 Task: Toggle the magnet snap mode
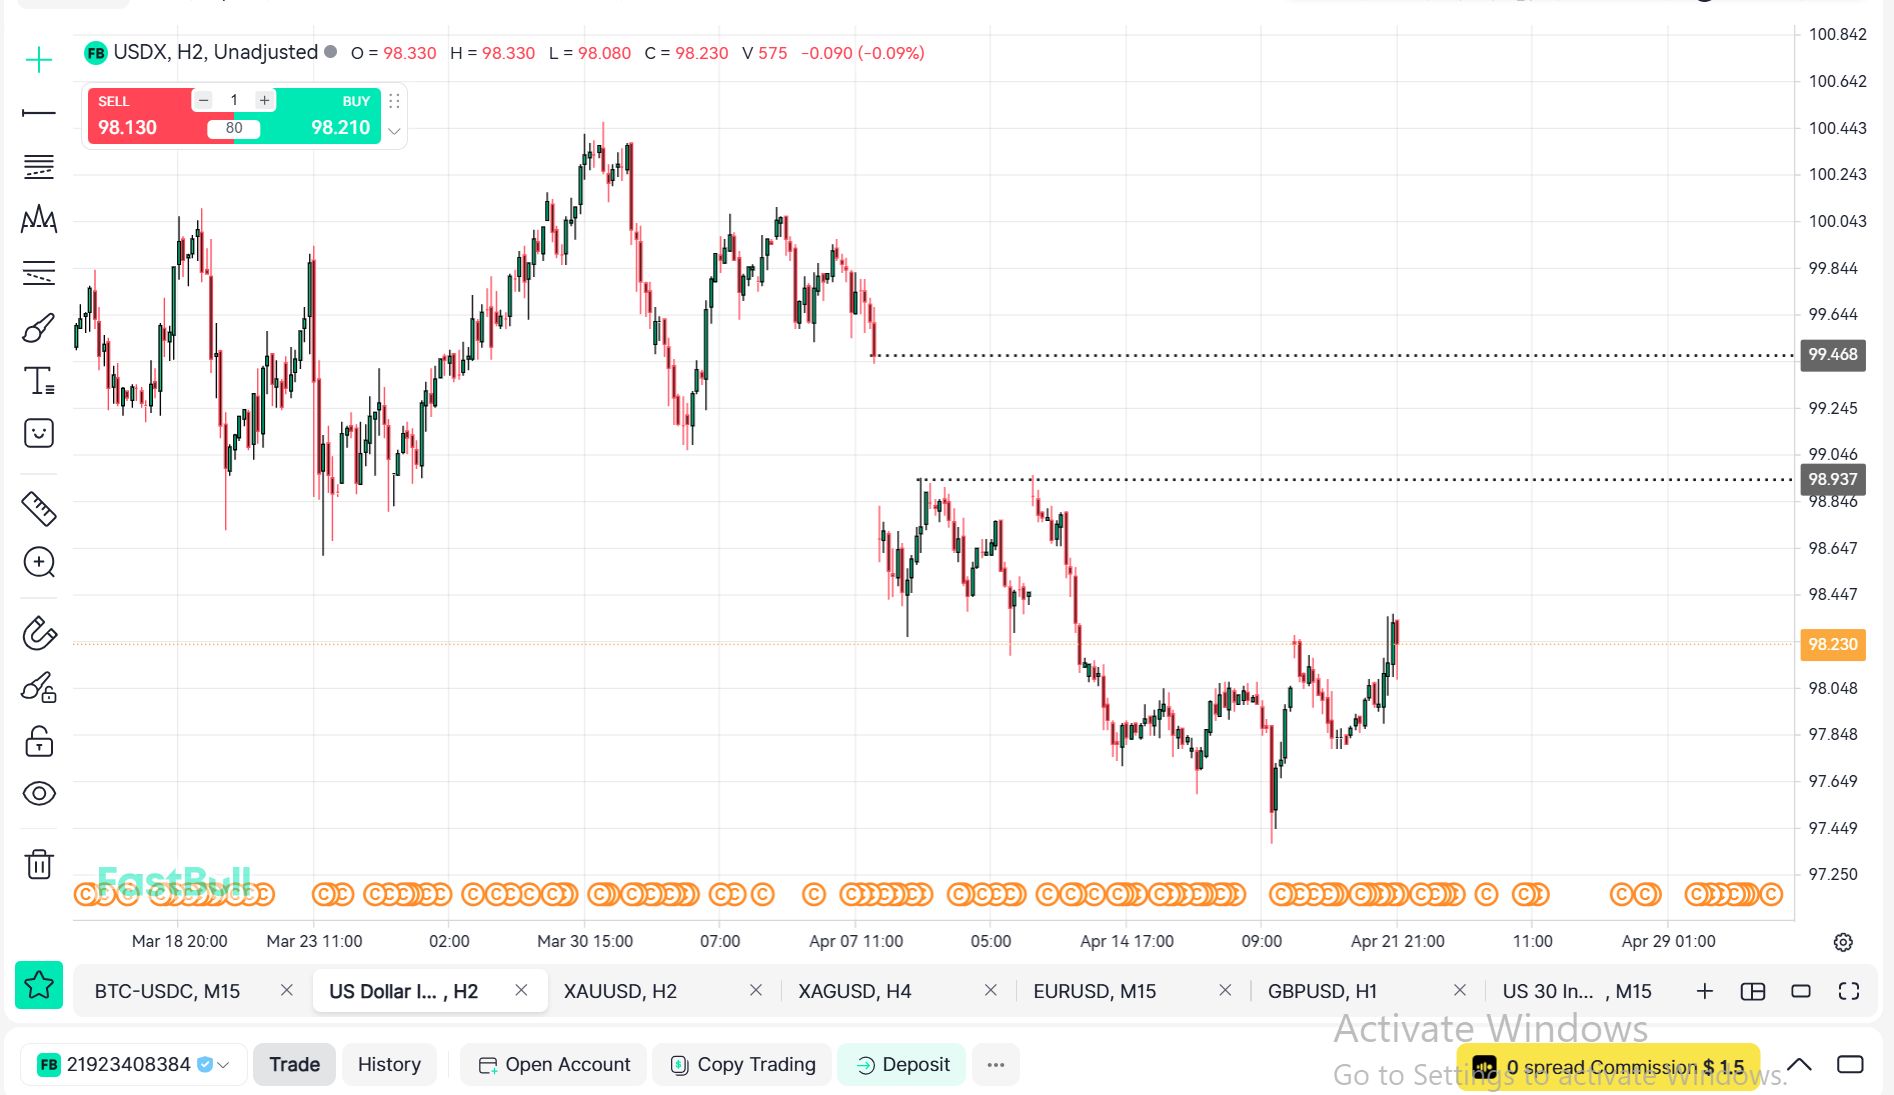tap(39, 634)
